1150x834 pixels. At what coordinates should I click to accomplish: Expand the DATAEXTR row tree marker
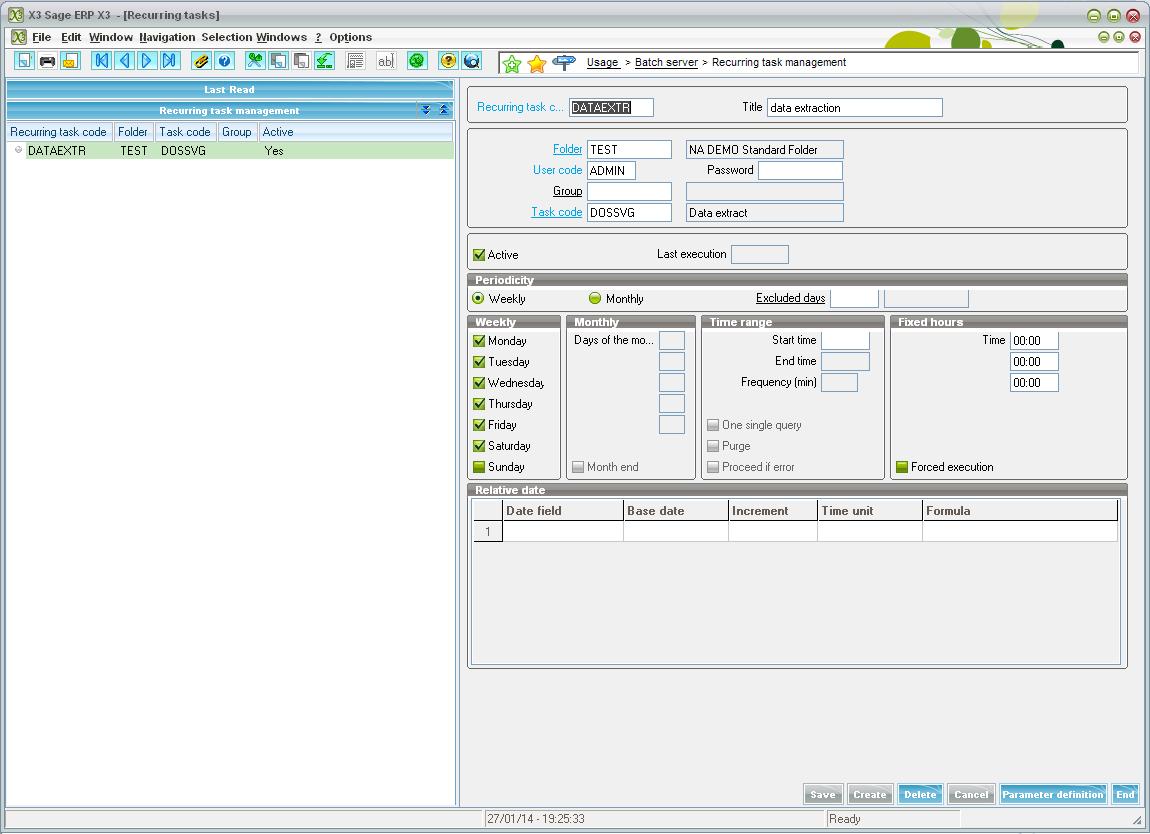click(18, 150)
